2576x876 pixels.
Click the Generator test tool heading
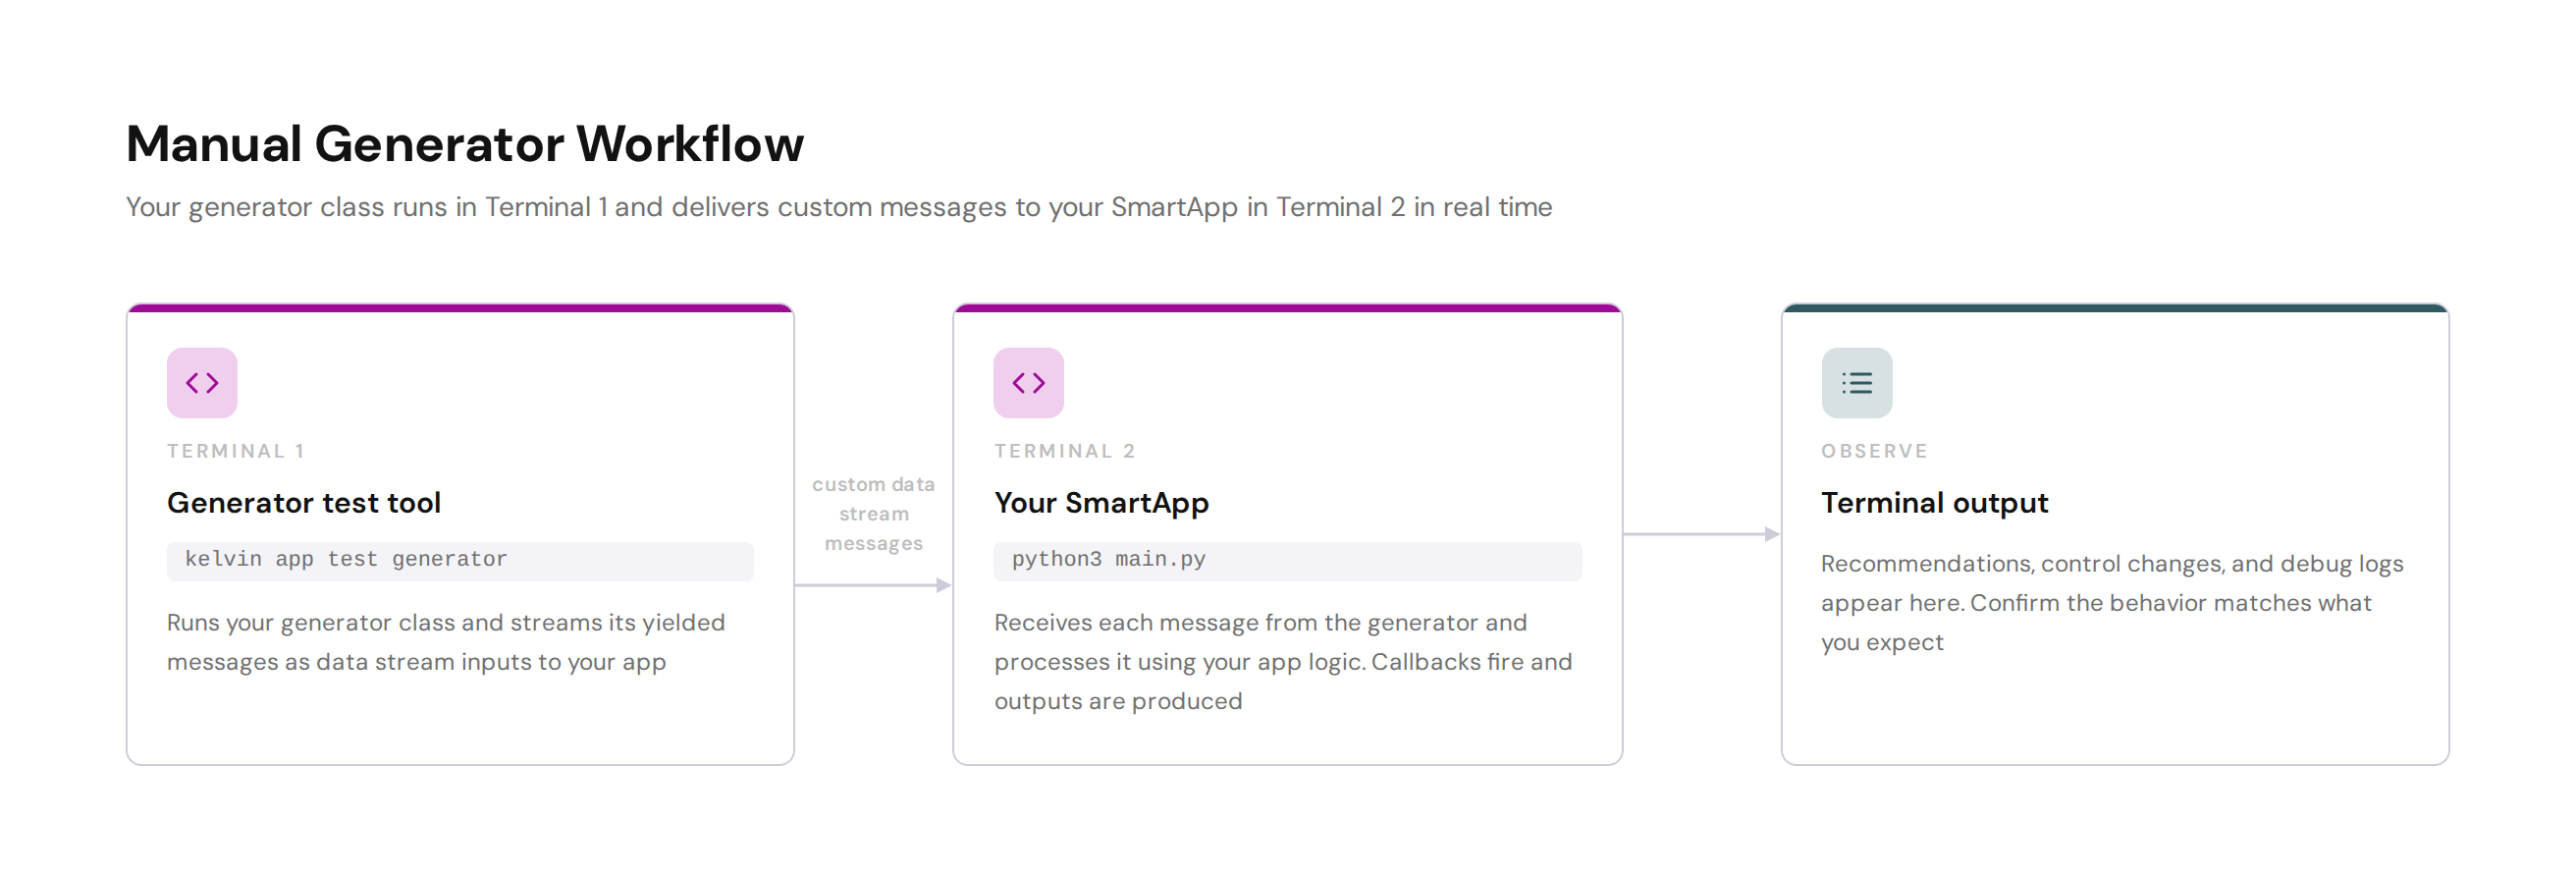[x=304, y=503]
